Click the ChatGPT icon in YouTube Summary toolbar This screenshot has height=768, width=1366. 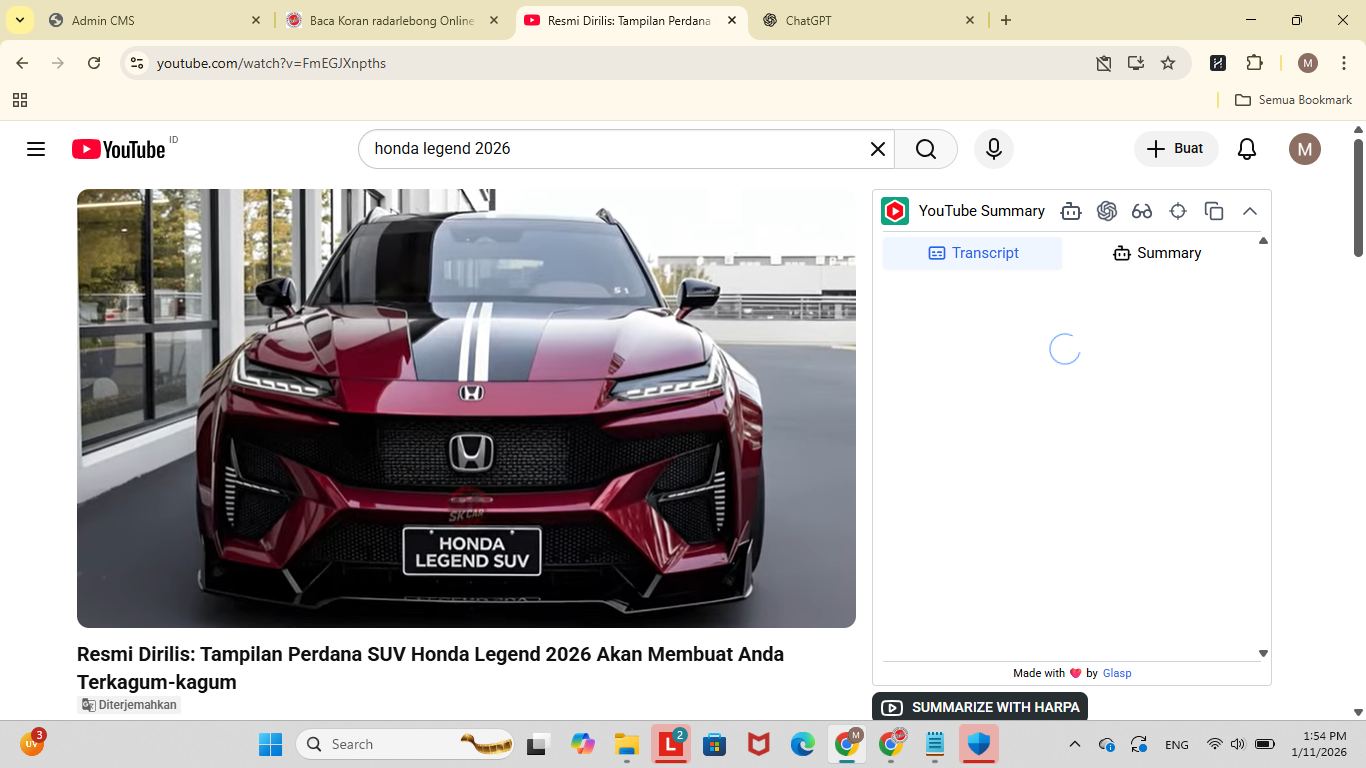point(1107,211)
